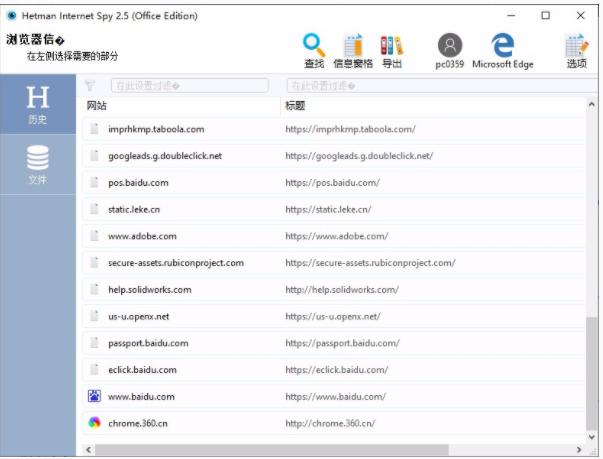This screenshot has width=603, height=459.
Task: Switch to the 文件 files tab
Action: point(38,166)
